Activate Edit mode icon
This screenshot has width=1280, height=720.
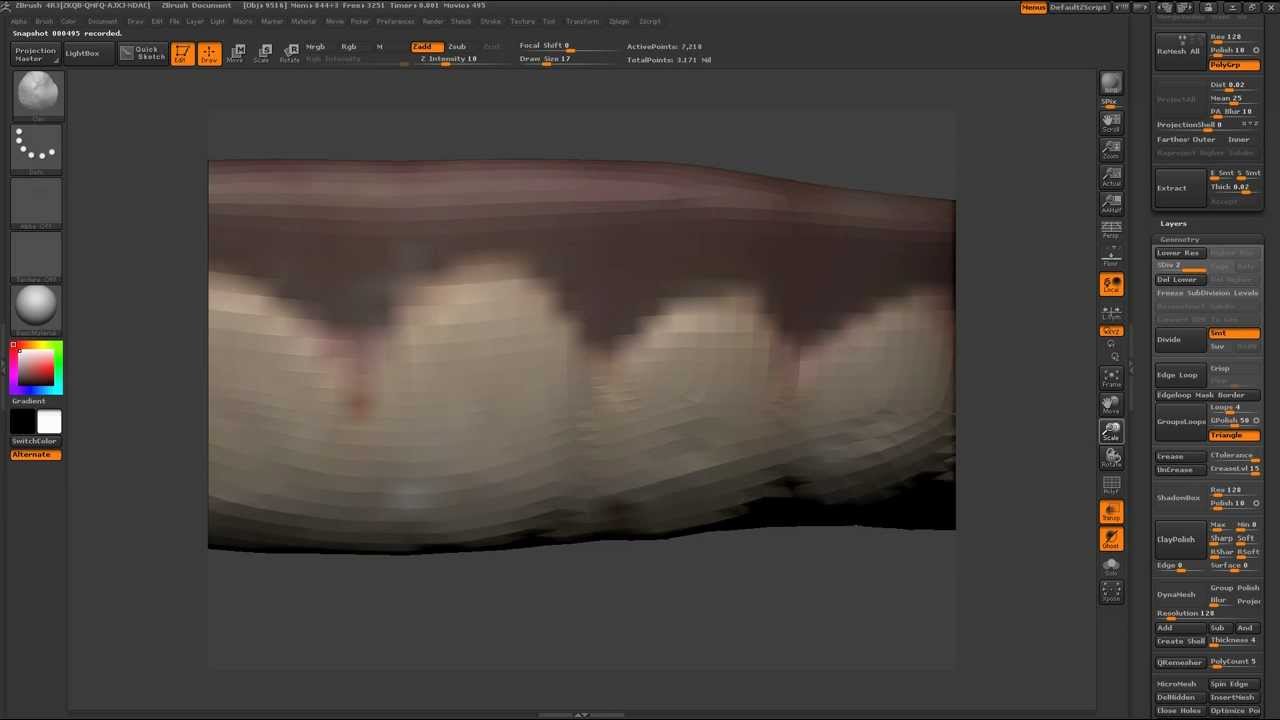[x=182, y=54]
